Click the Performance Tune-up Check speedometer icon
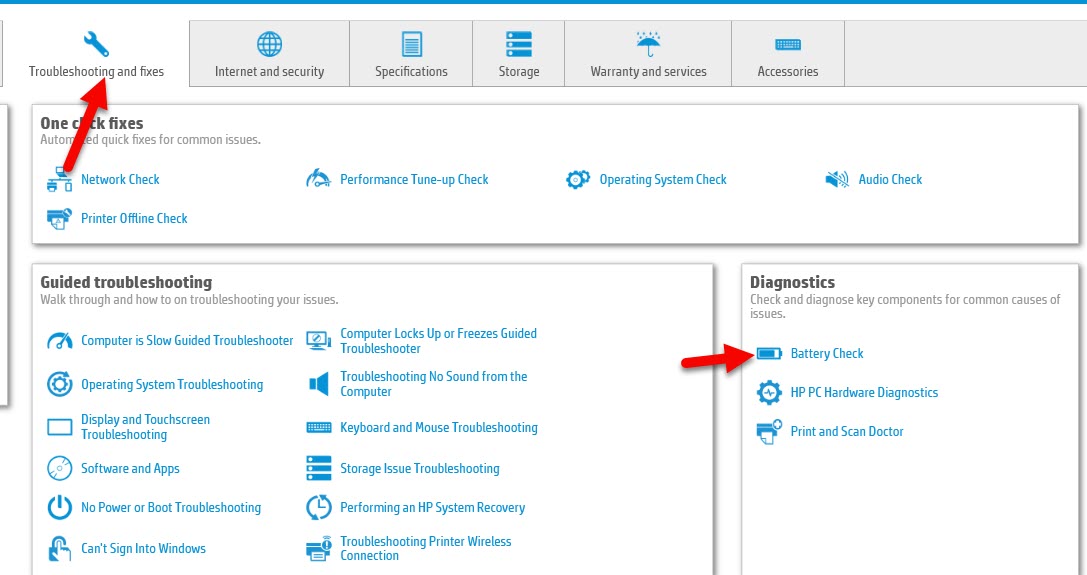Image resolution: width=1087 pixels, height=575 pixels. (x=318, y=180)
